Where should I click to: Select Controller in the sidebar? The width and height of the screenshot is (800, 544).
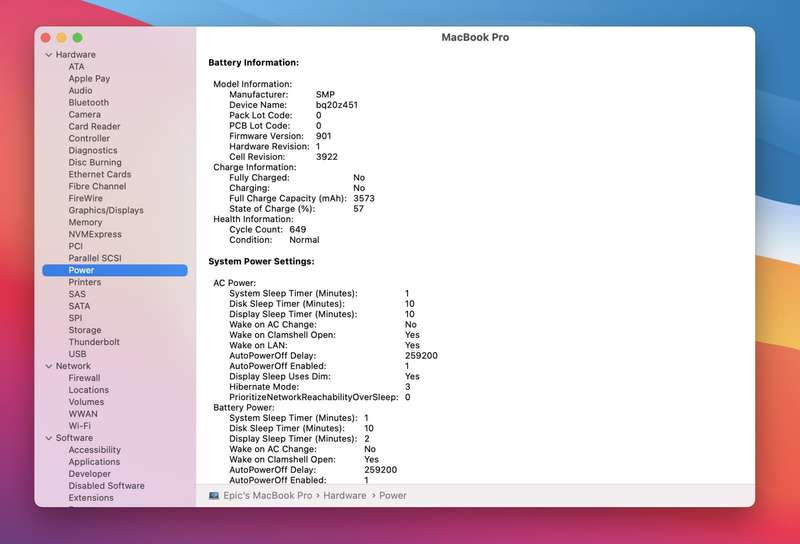(89, 138)
